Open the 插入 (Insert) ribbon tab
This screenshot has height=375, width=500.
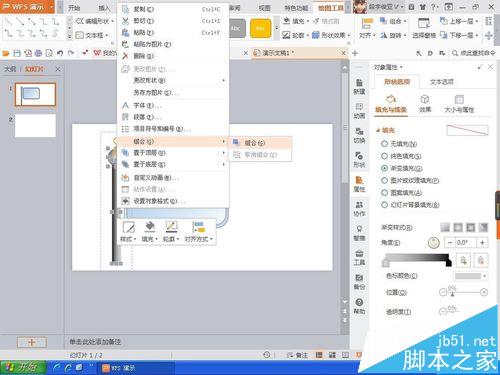pyautogui.click(x=104, y=8)
